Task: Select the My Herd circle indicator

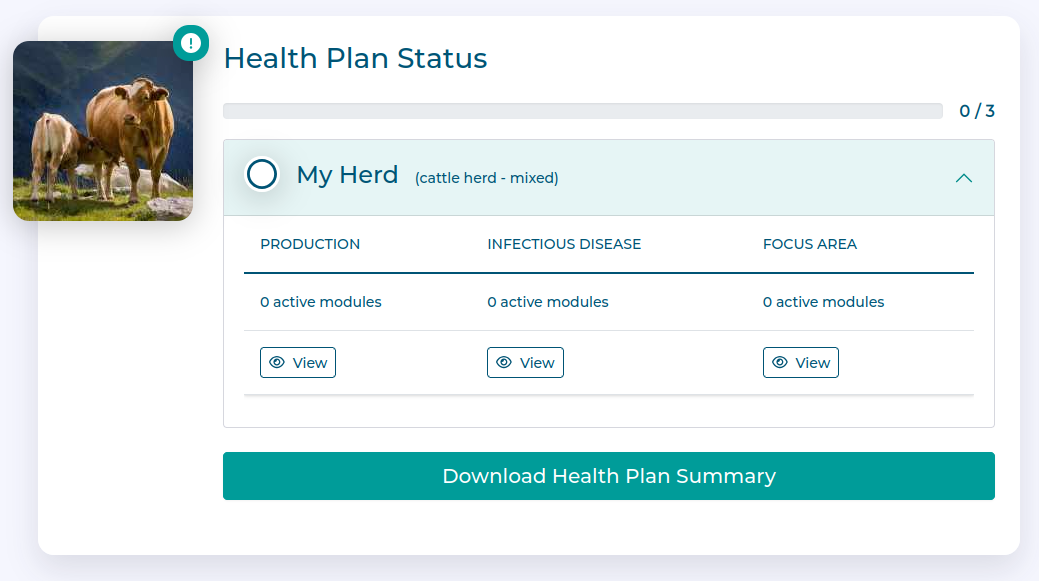Action: coord(262,175)
